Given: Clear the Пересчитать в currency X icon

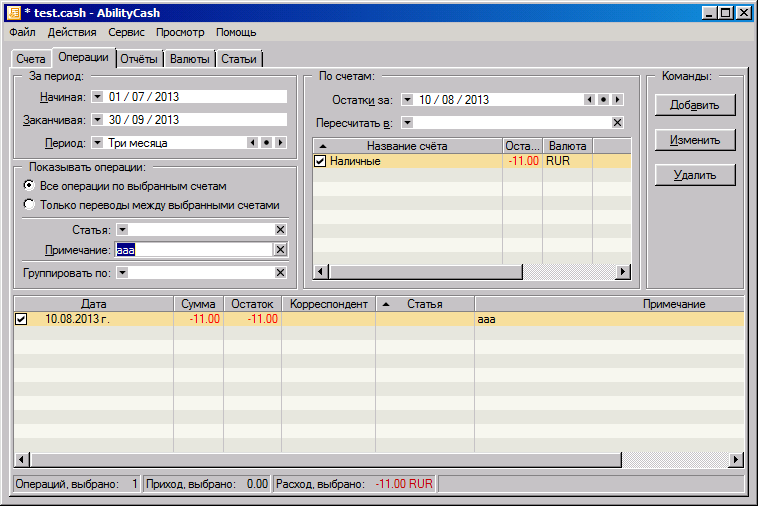Looking at the screenshot, I should click(x=617, y=123).
